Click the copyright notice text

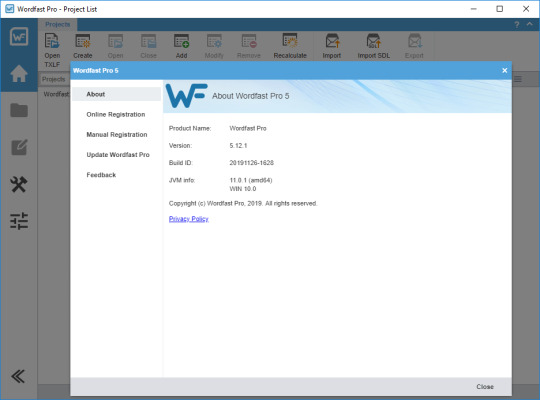[x=243, y=203]
